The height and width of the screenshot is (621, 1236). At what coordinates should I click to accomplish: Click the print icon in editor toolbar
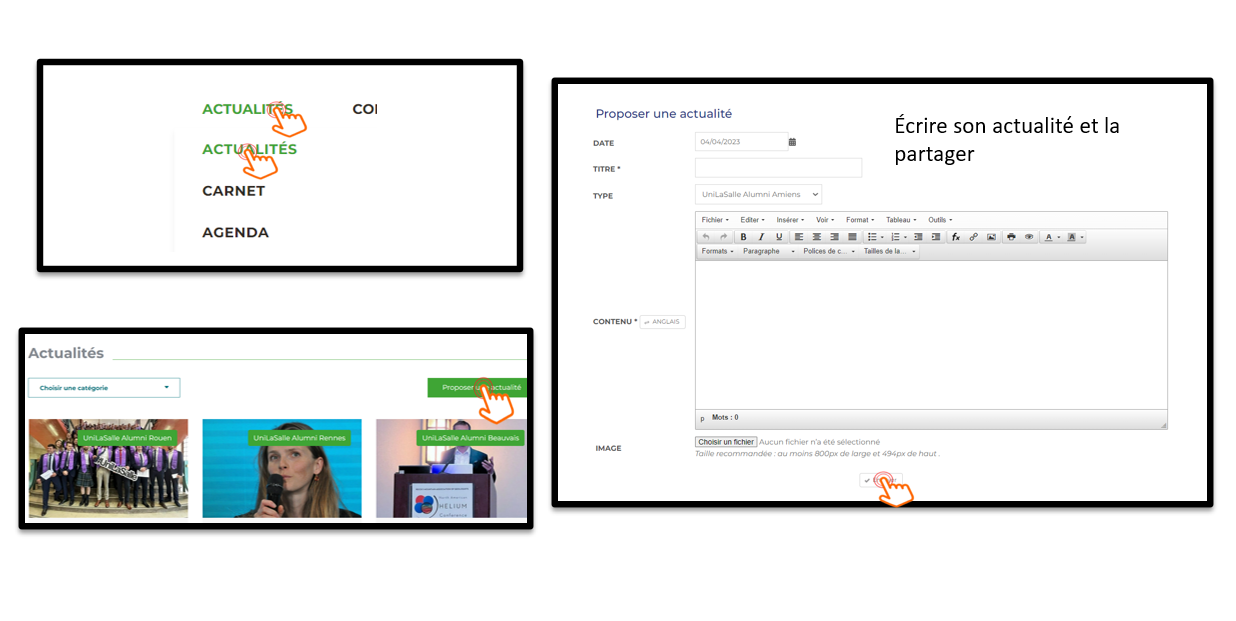[x=1011, y=237]
